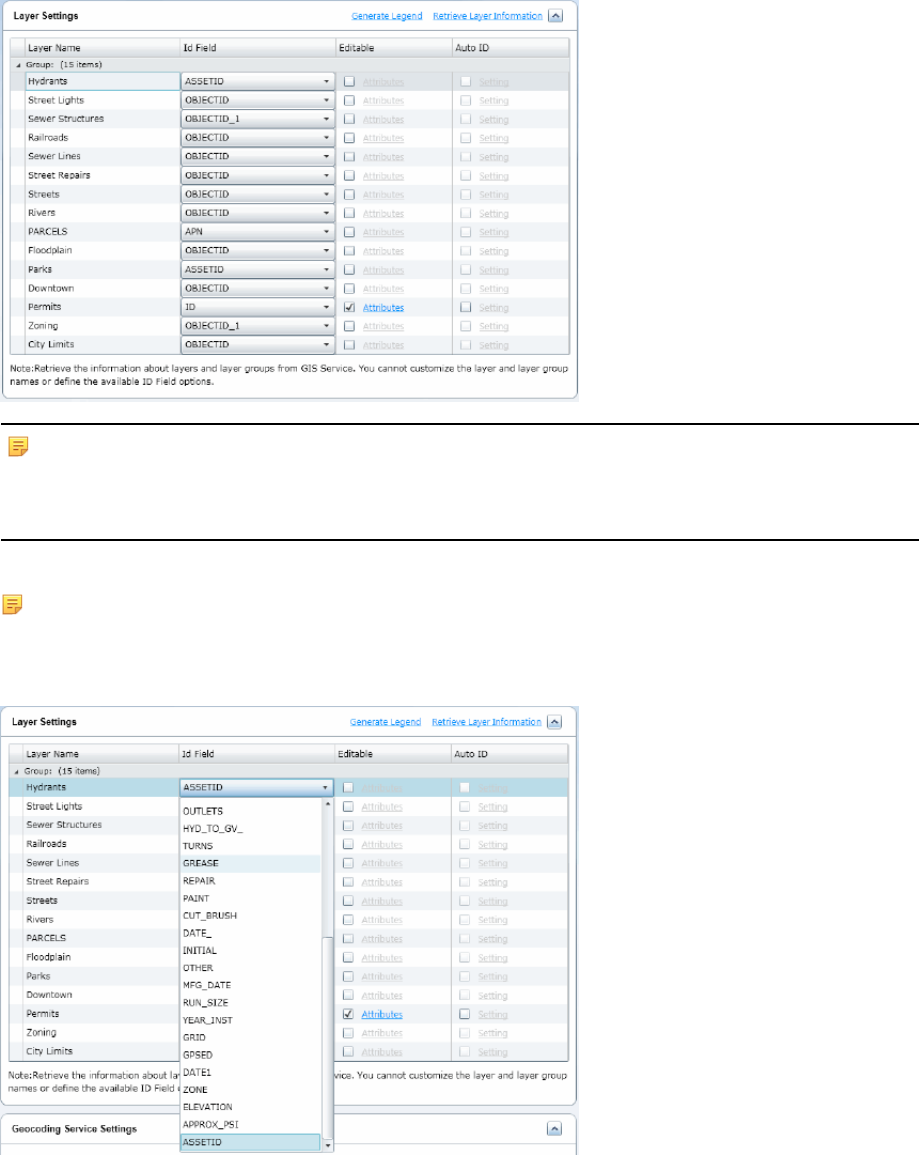
Task: Select Hydrants layer name in panel with closed dropdowns
Action: [x=103, y=81]
